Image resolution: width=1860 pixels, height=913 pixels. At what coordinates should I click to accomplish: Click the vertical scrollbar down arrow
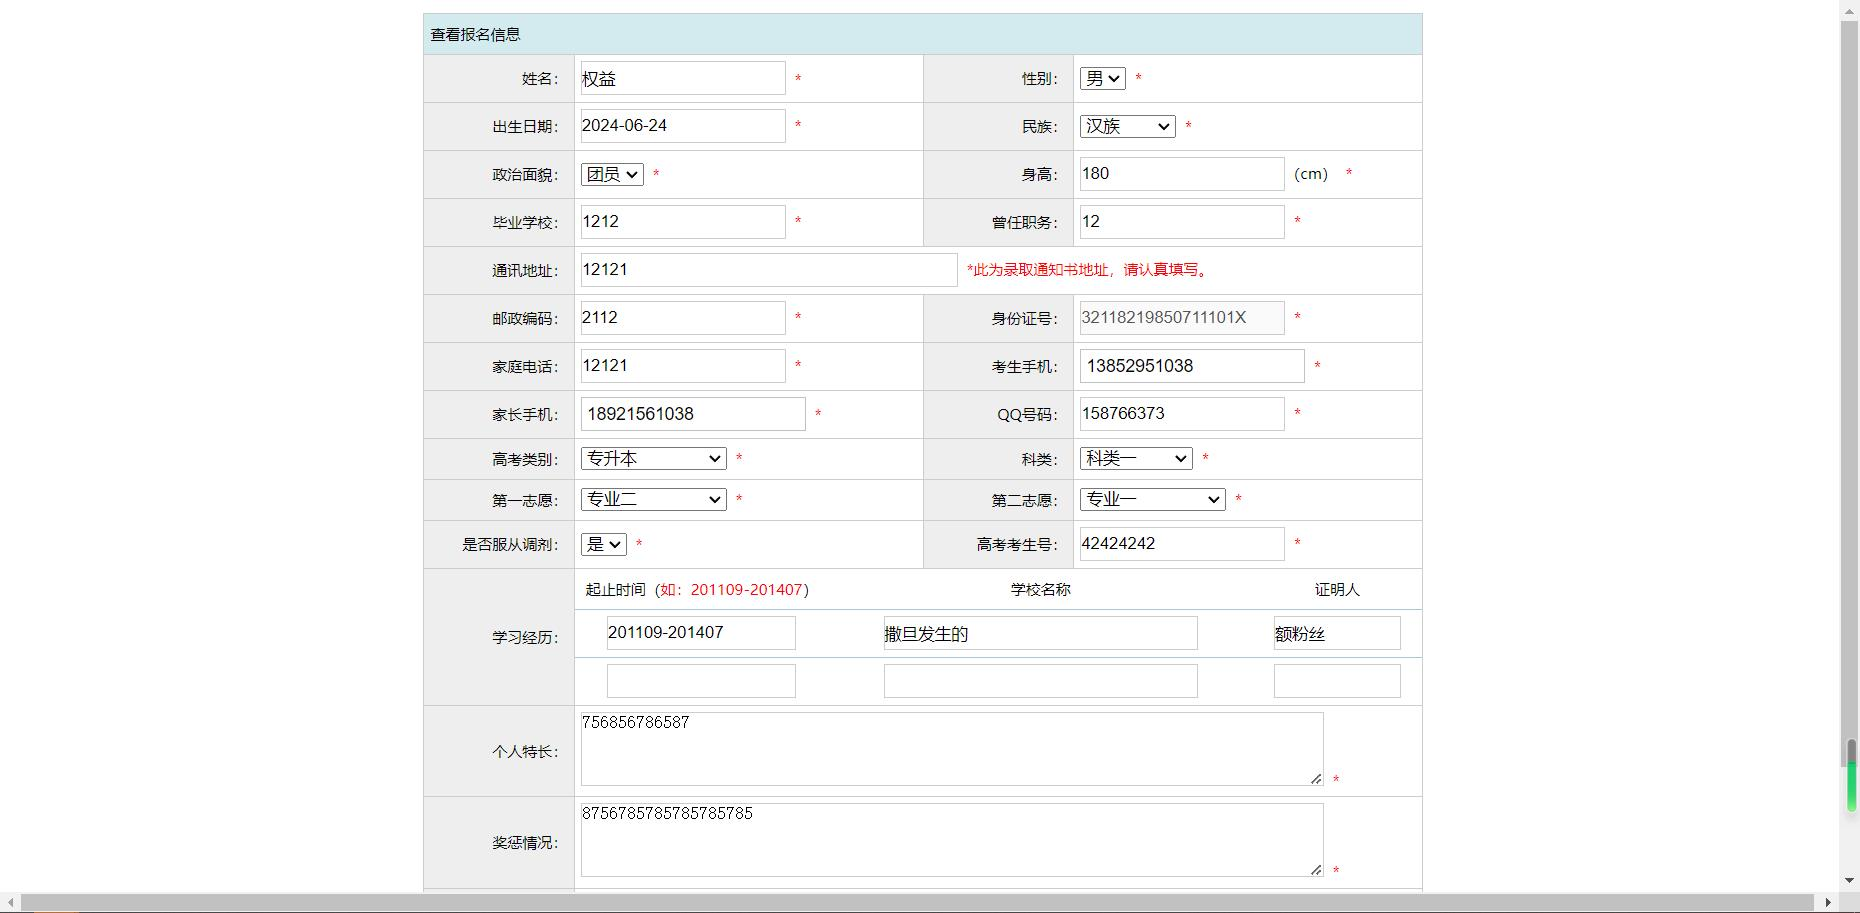coord(1850,881)
